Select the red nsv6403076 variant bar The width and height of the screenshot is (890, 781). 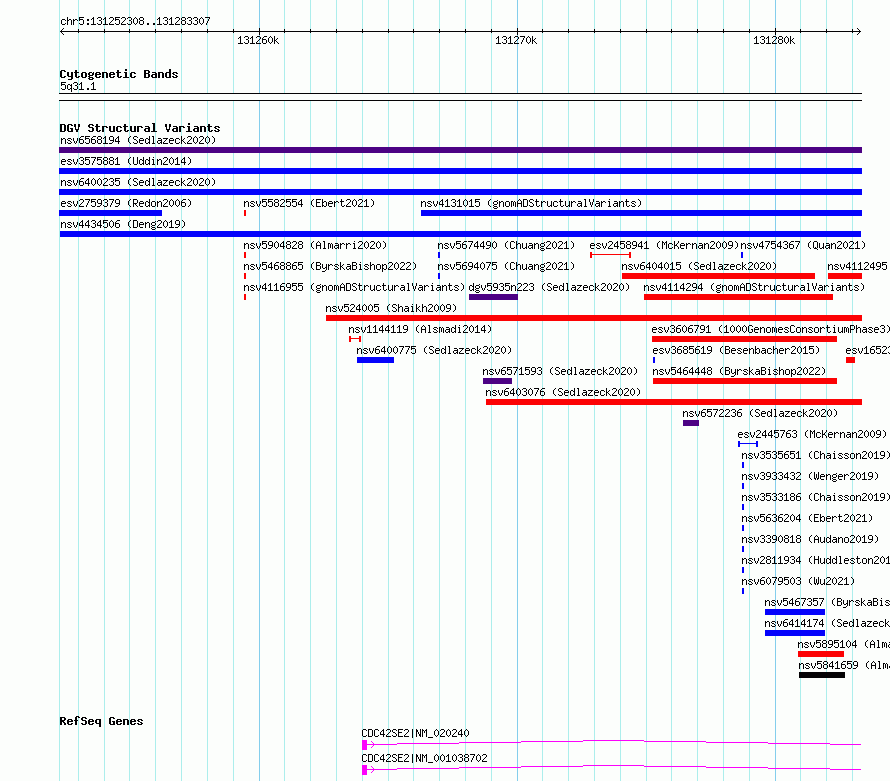[x=674, y=402]
